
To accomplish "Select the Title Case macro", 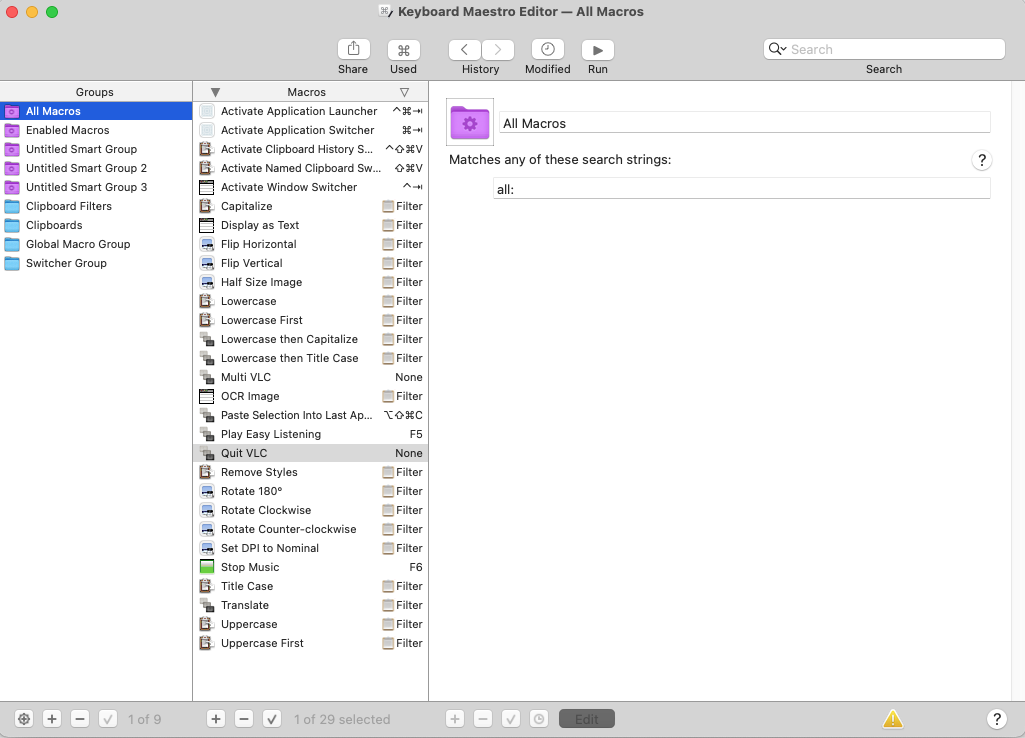I will (x=311, y=585).
